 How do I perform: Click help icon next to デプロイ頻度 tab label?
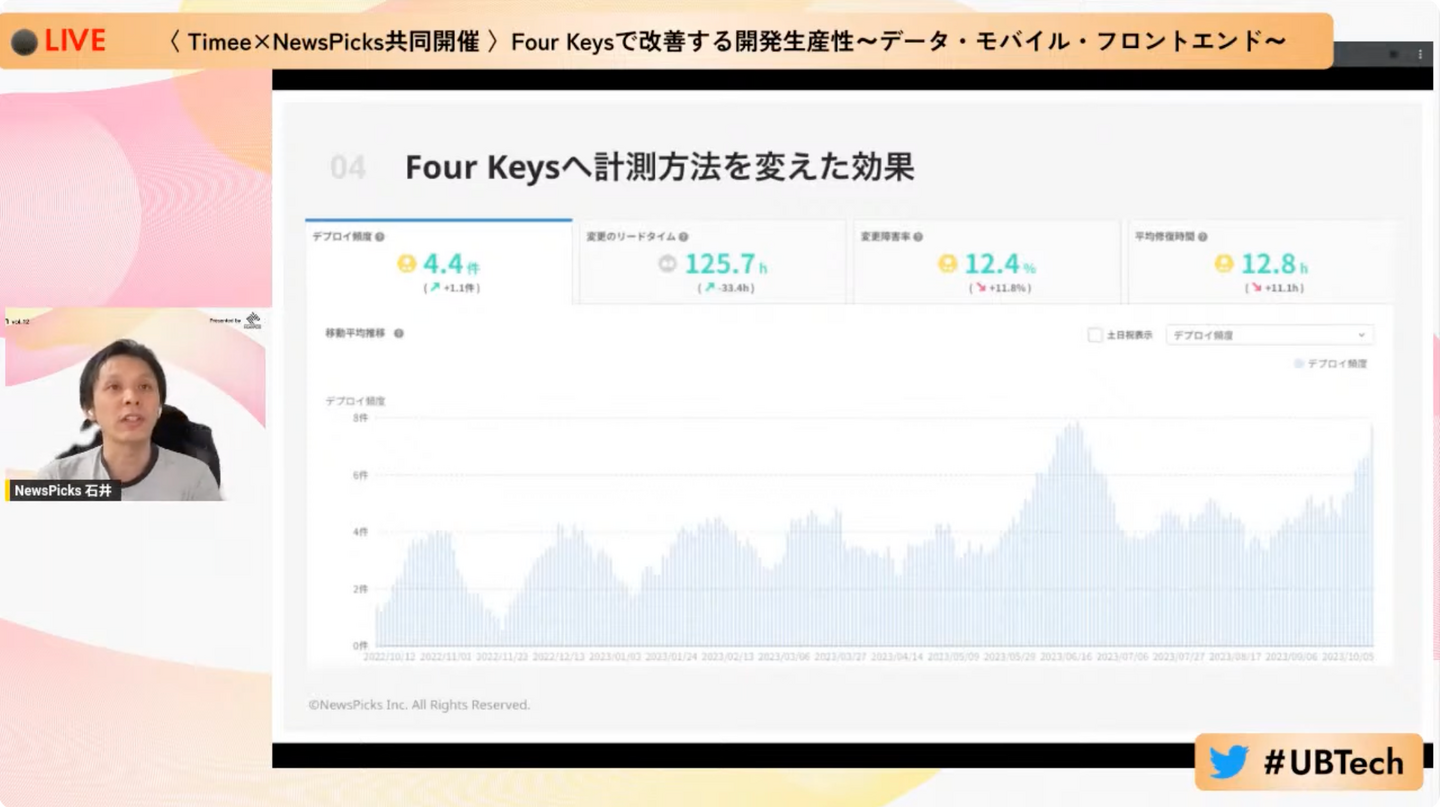tap(380, 237)
